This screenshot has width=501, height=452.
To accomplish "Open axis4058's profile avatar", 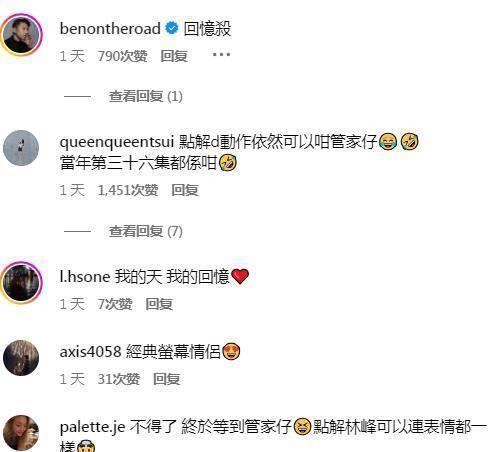I will [21, 358].
